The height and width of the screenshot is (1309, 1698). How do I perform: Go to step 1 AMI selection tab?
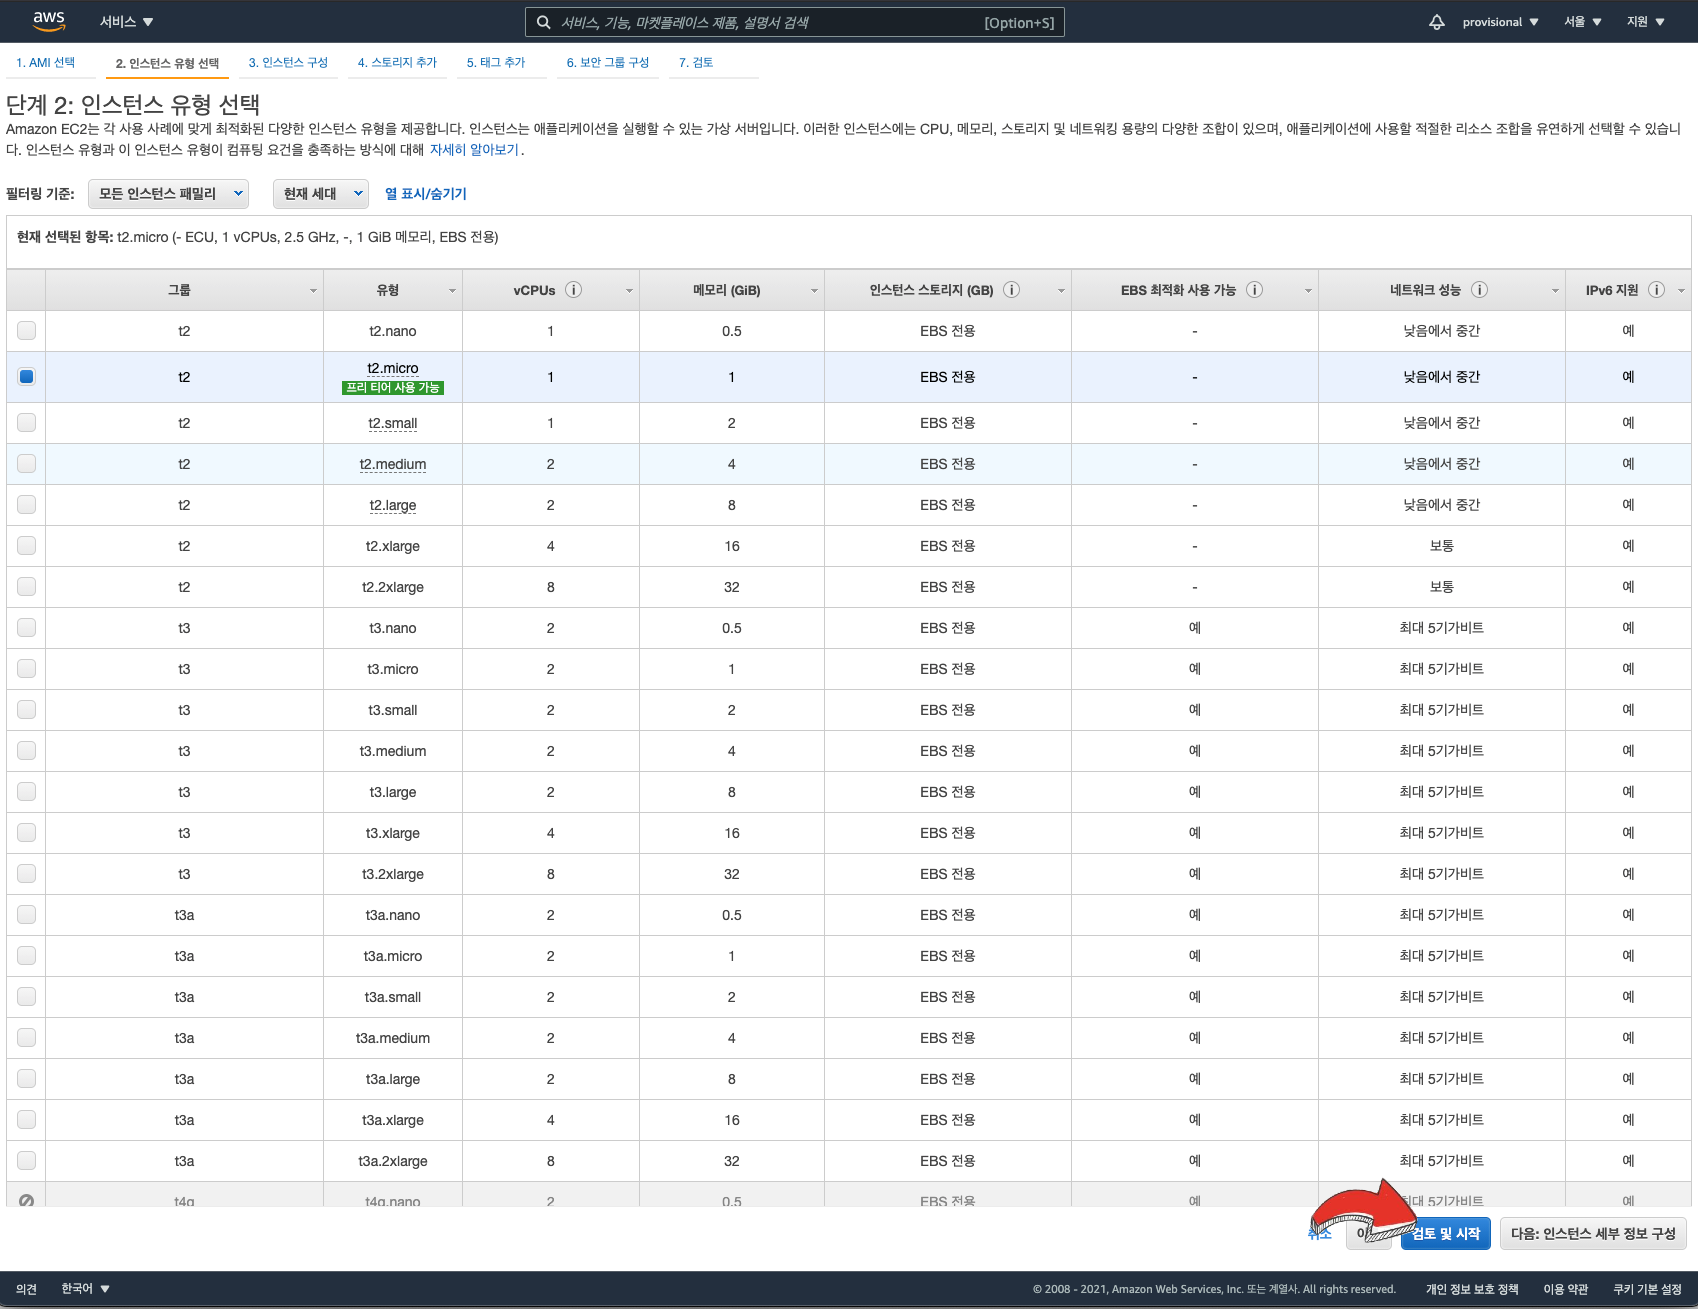(x=46, y=62)
